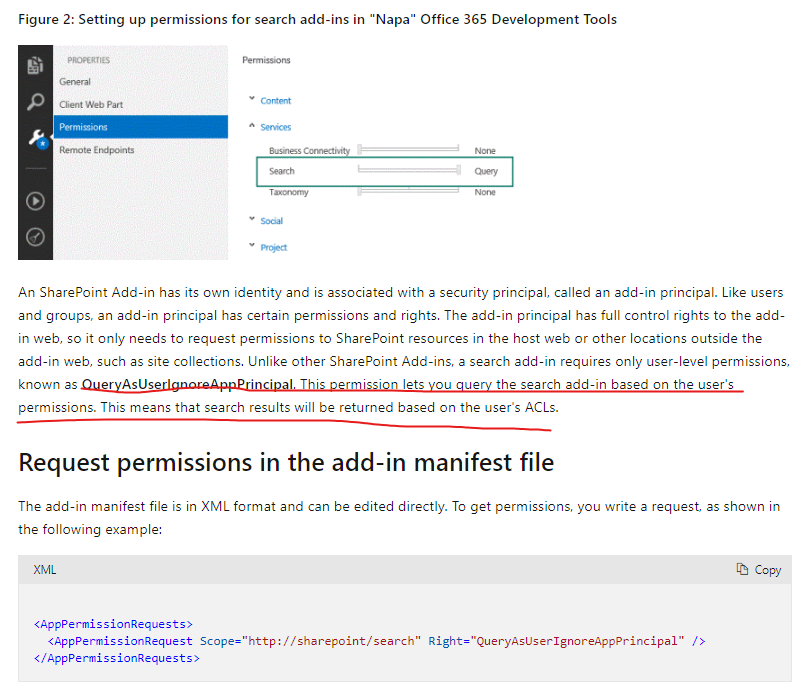Click the http://sharepoint/search scope value
Image resolution: width=807 pixels, height=687 pixels.
(x=331, y=641)
